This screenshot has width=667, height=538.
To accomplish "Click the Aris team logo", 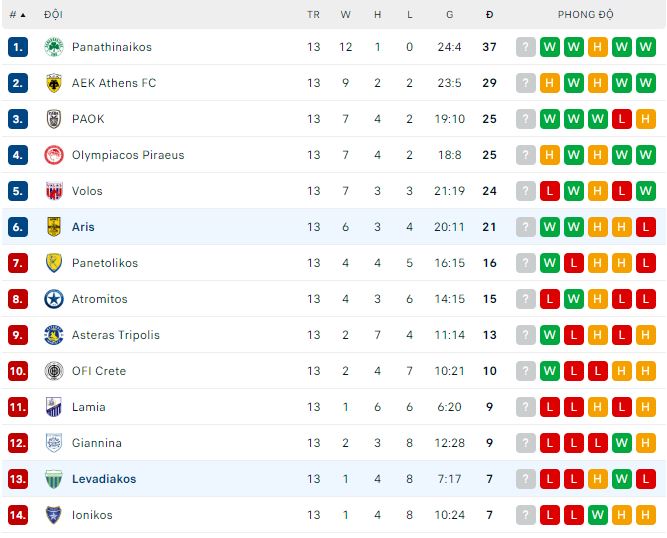I will pos(54,227).
